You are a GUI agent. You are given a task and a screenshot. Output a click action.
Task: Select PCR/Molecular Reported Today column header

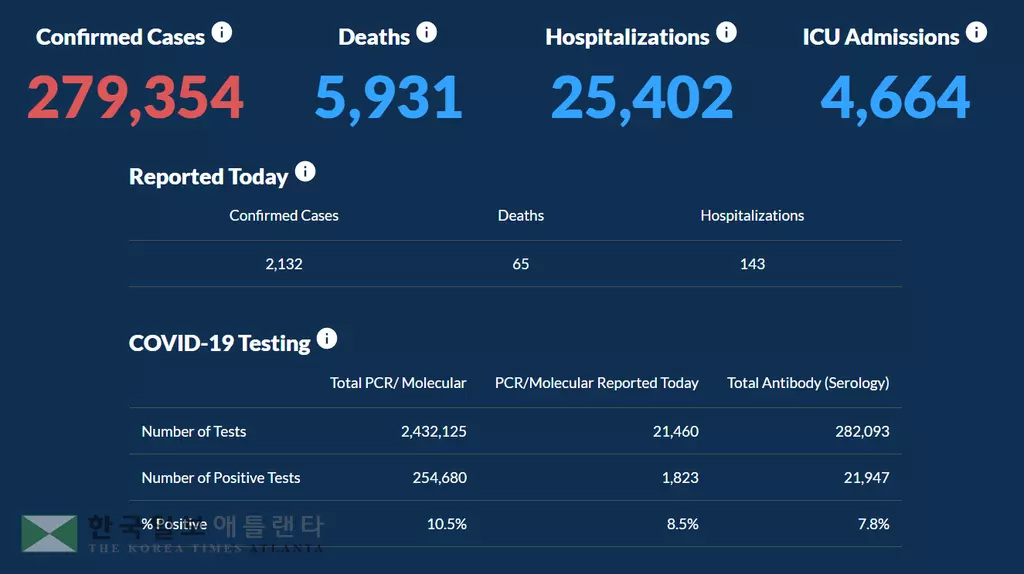point(596,383)
